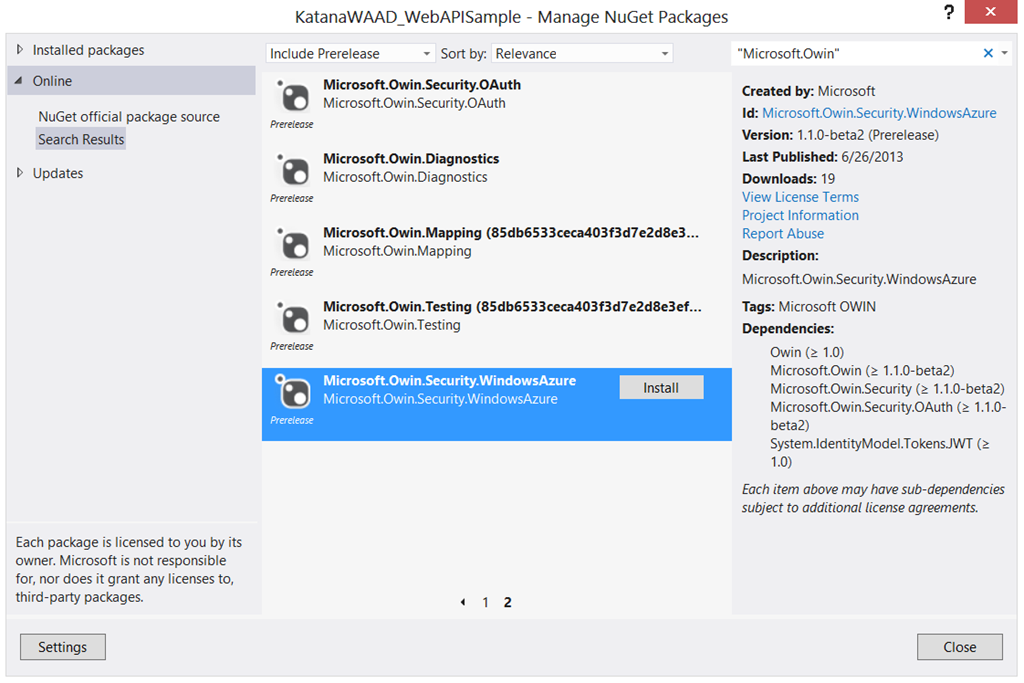Open the help question mark icon
1024x683 pixels.
coord(949,12)
